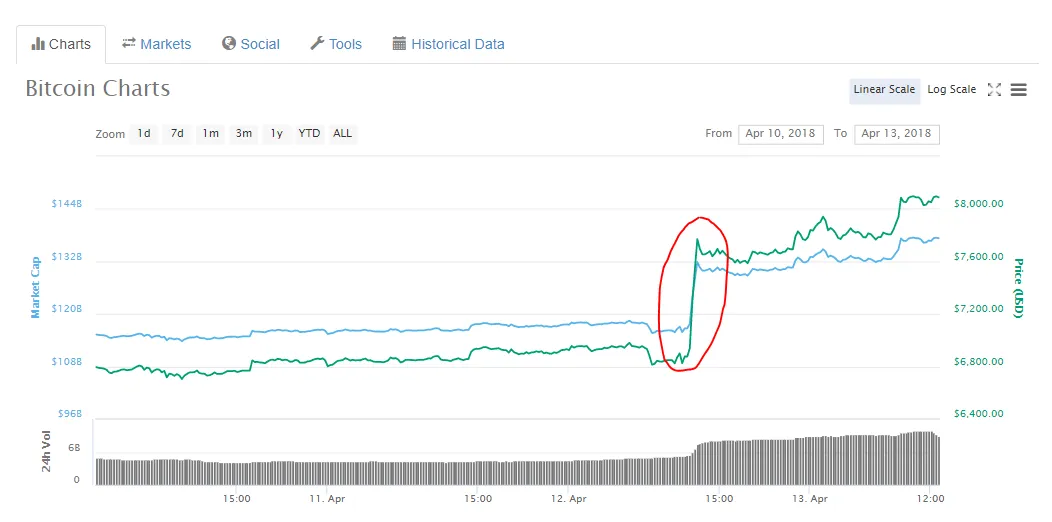Edit the To date field Apr 13, 2018
The image size is (1052, 522).
(896, 134)
